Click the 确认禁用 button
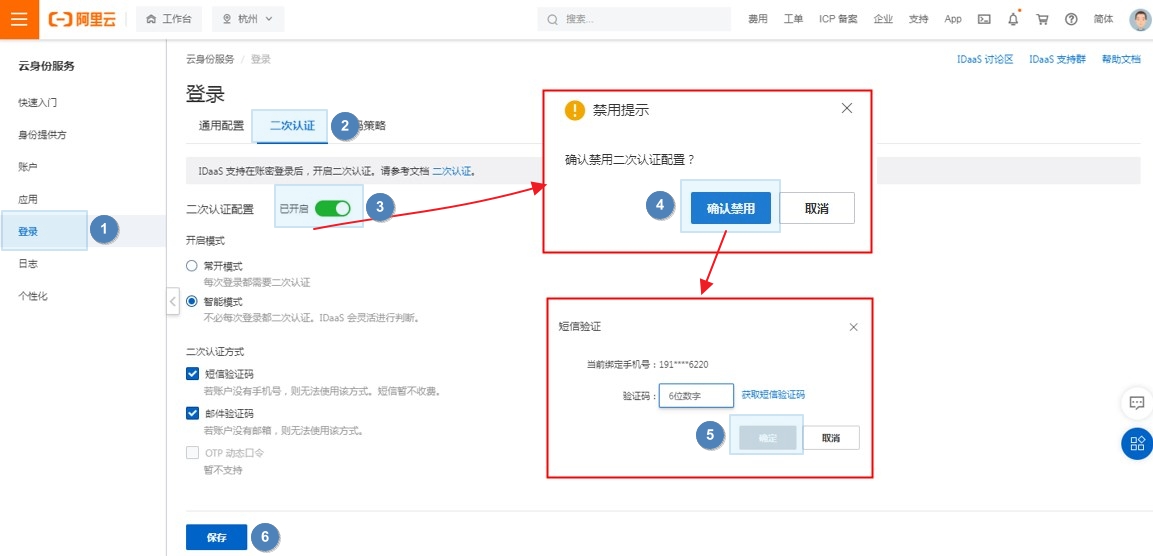Viewport: 1153px width, 556px height. (x=730, y=208)
